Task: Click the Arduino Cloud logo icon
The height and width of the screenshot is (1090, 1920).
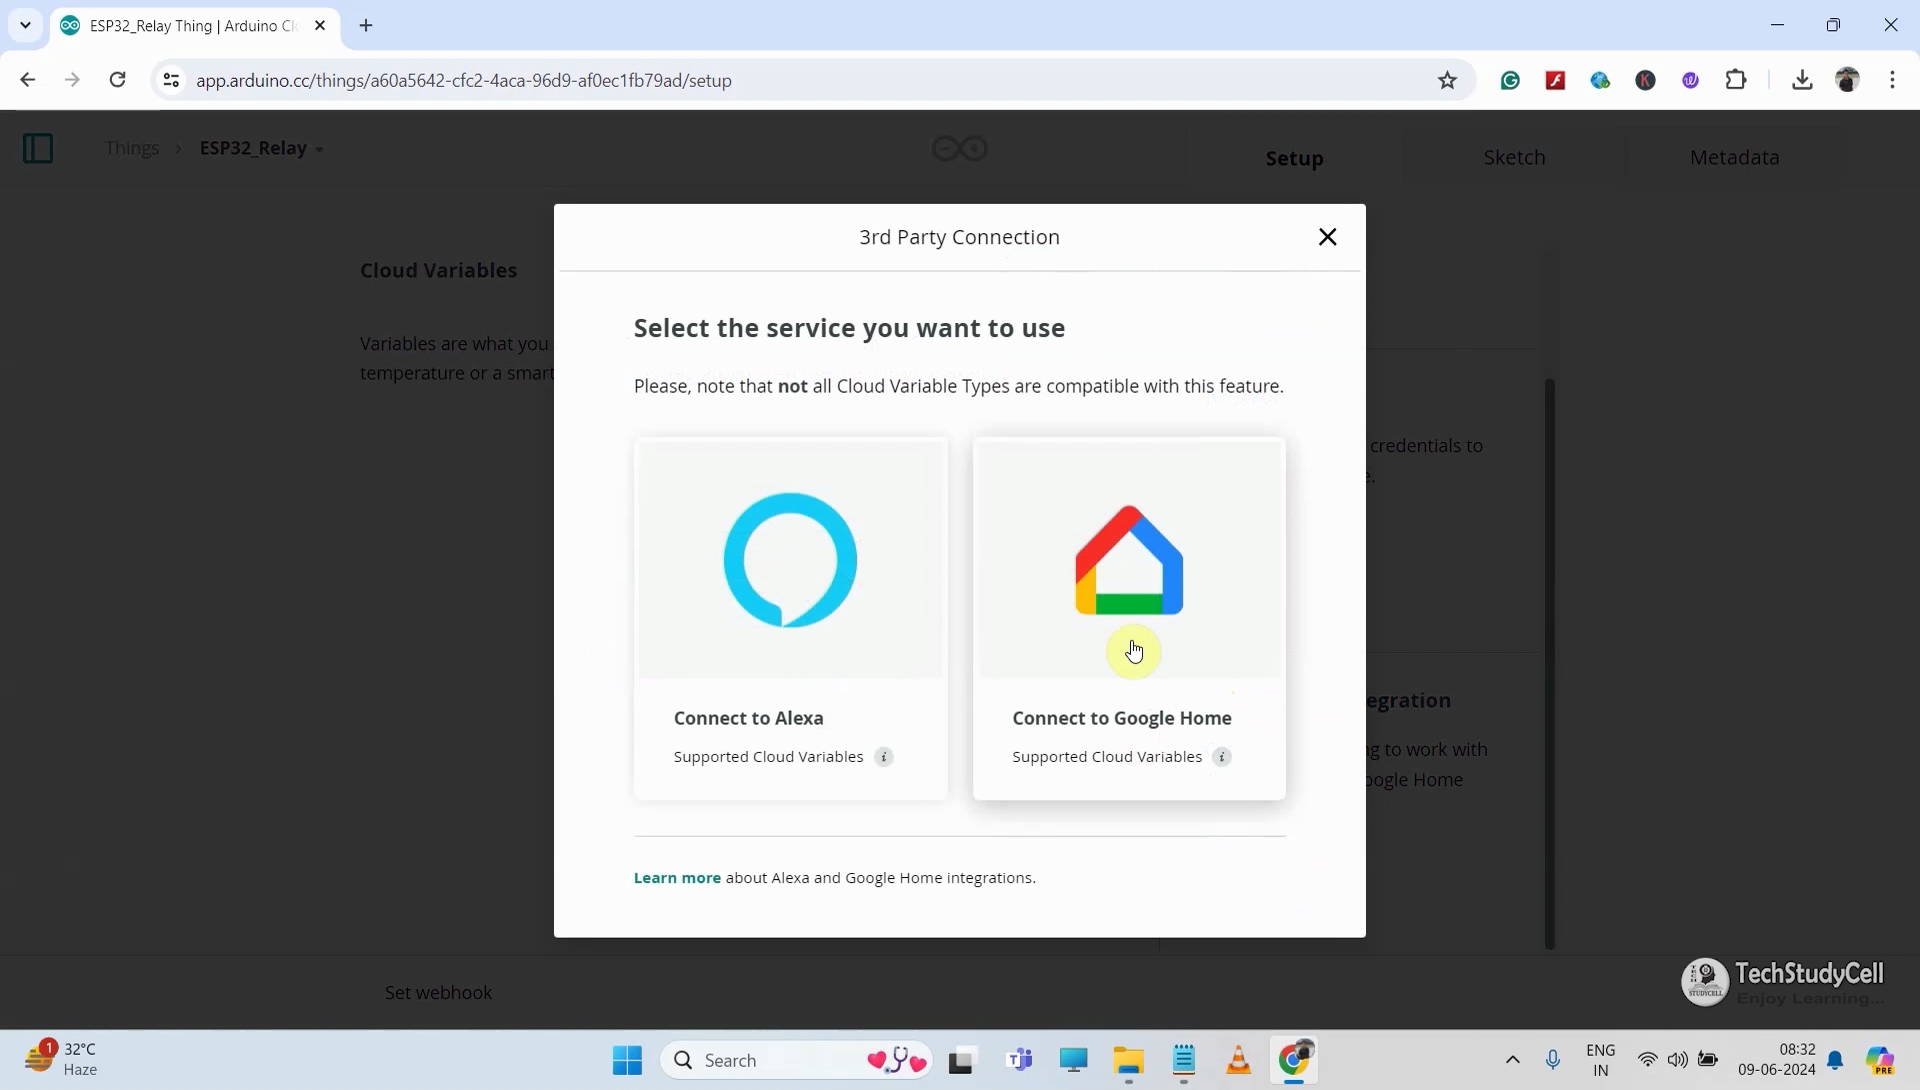Action: click(x=960, y=148)
